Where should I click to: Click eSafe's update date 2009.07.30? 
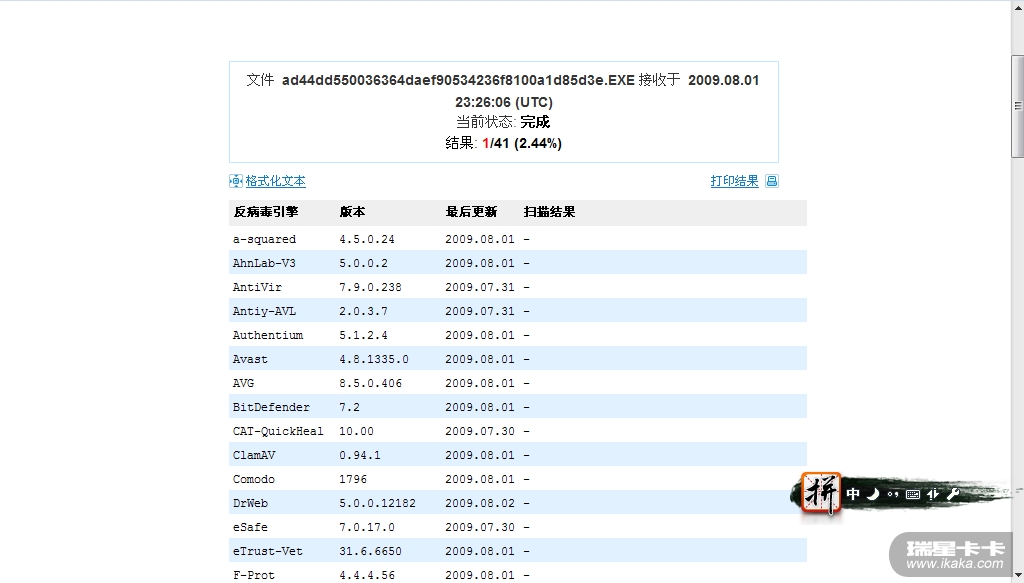(x=480, y=528)
